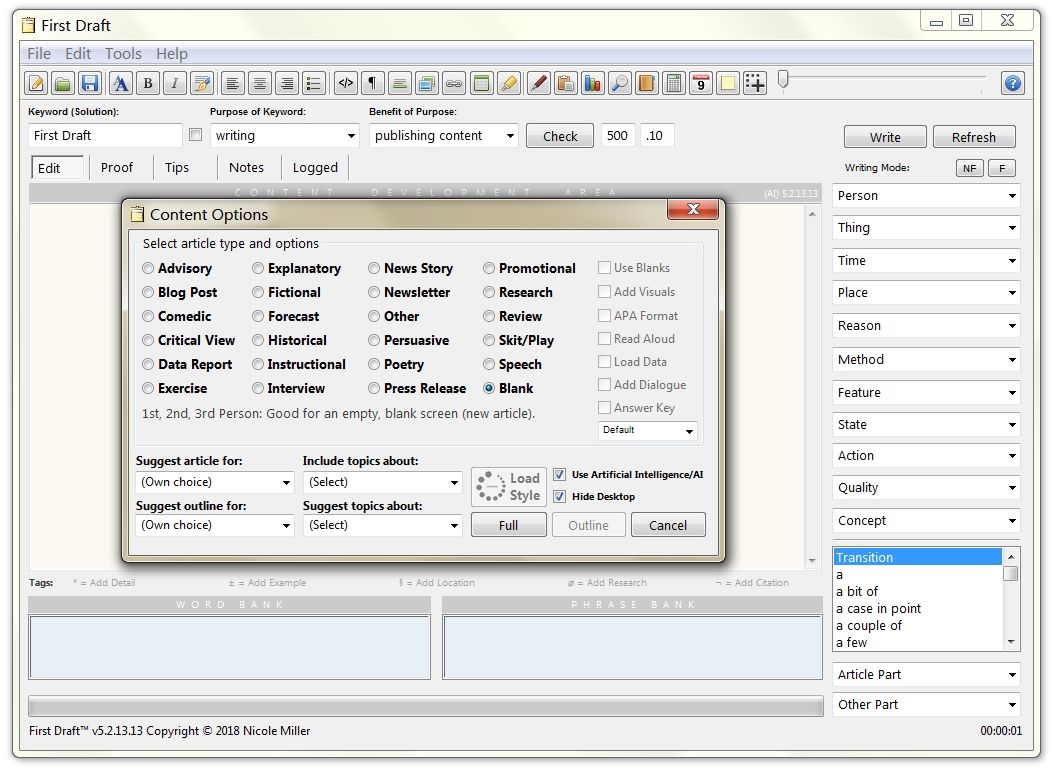Insert a bulleted list
The width and height of the screenshot is (1054, 768).
click(314, 83)
